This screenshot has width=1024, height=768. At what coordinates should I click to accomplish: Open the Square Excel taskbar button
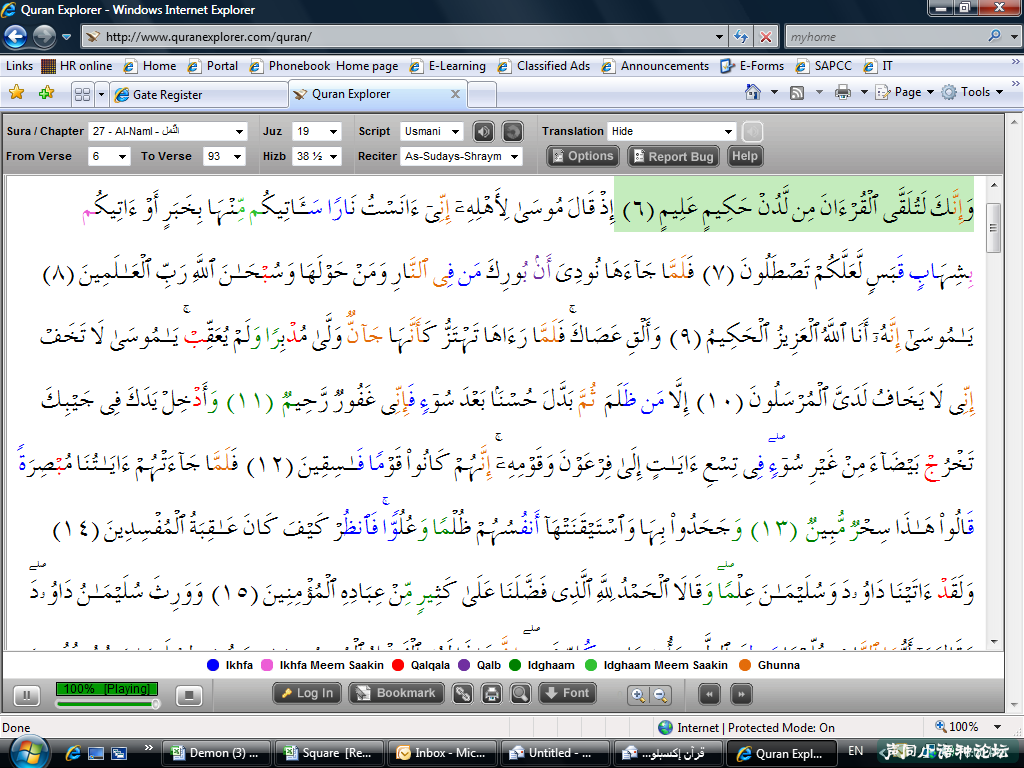(x=328, y=753)
